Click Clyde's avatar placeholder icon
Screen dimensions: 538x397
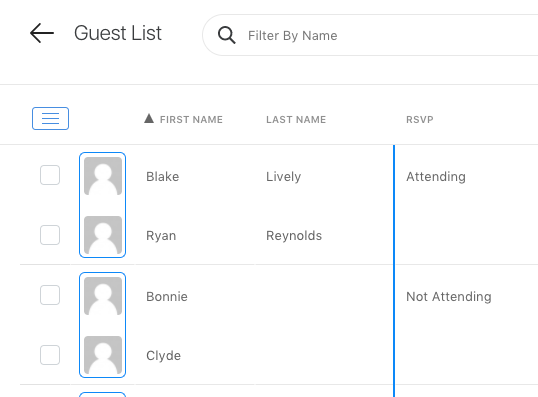(103, 355)
